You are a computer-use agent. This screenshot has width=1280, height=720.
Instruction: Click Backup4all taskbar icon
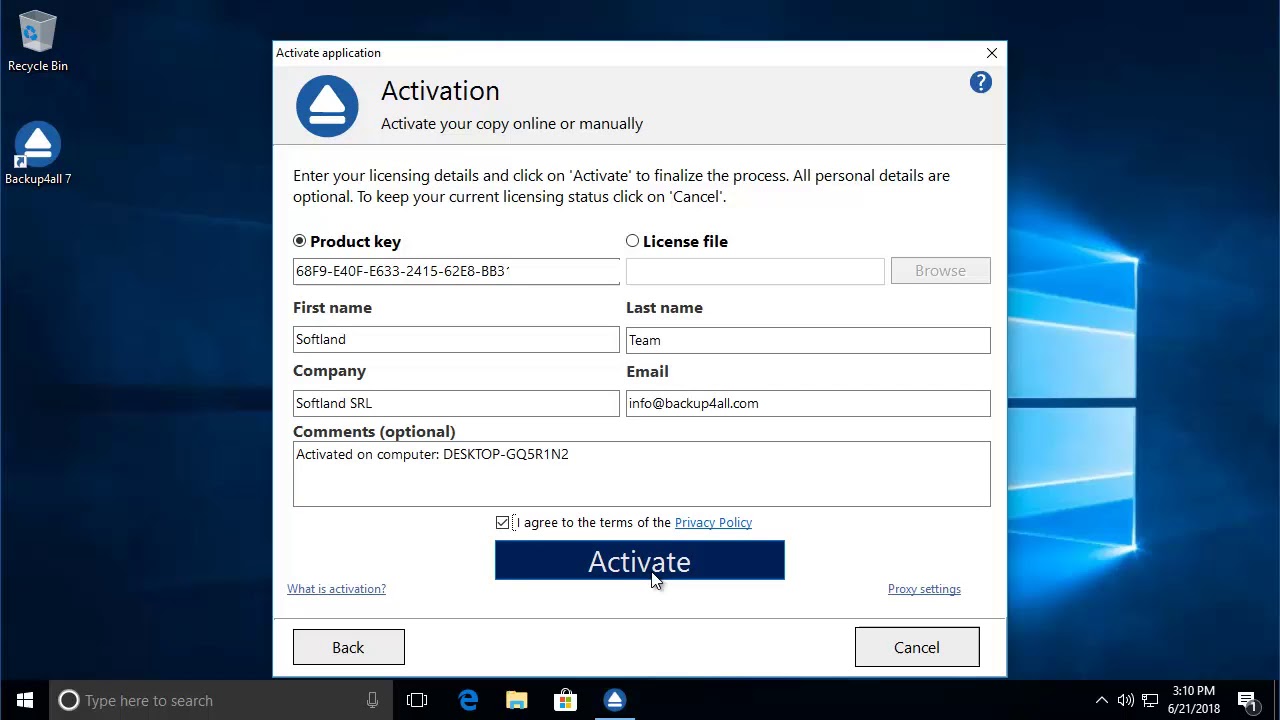point(614,701)
